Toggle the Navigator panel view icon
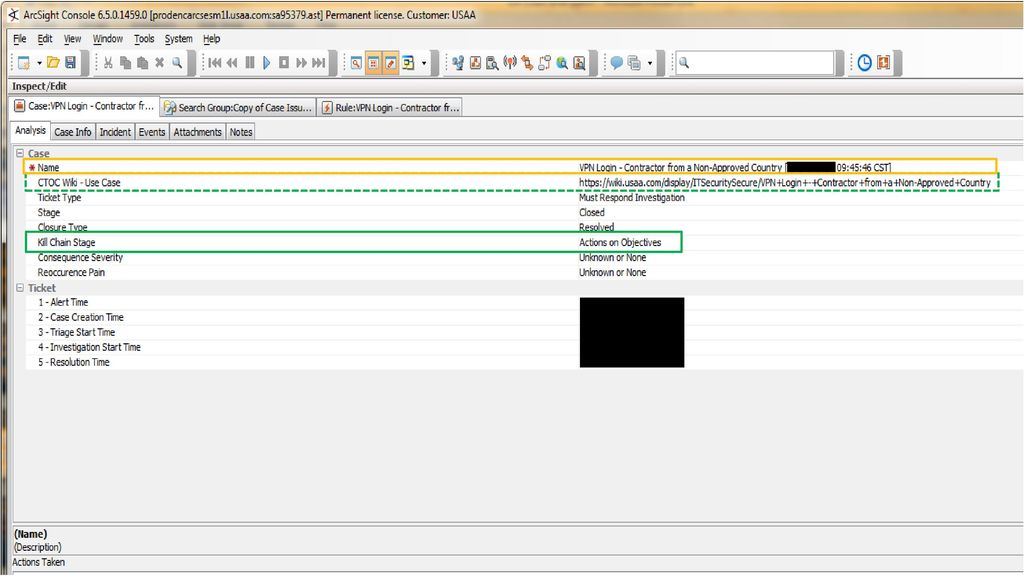This screenshot has height=576, width=1024. coord(356,63)
